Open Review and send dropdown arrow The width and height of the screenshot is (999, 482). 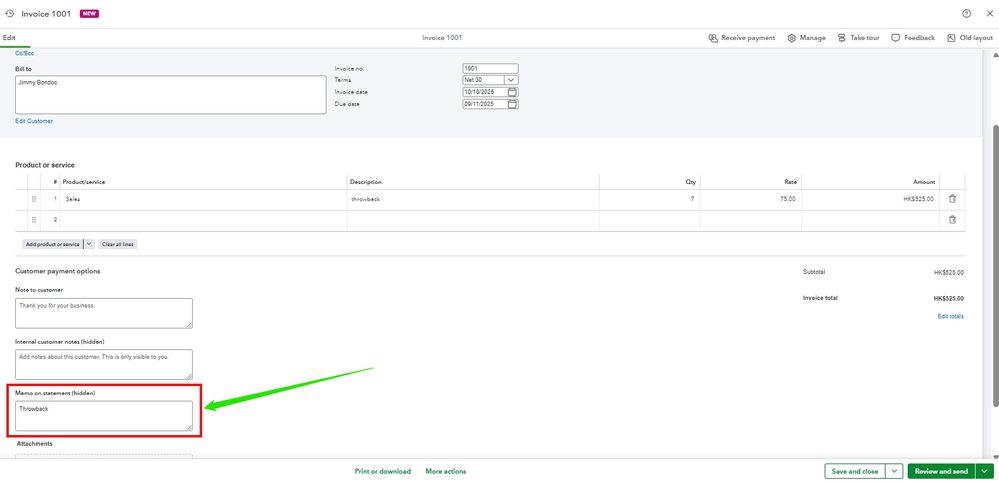click(x=986, y=471)
